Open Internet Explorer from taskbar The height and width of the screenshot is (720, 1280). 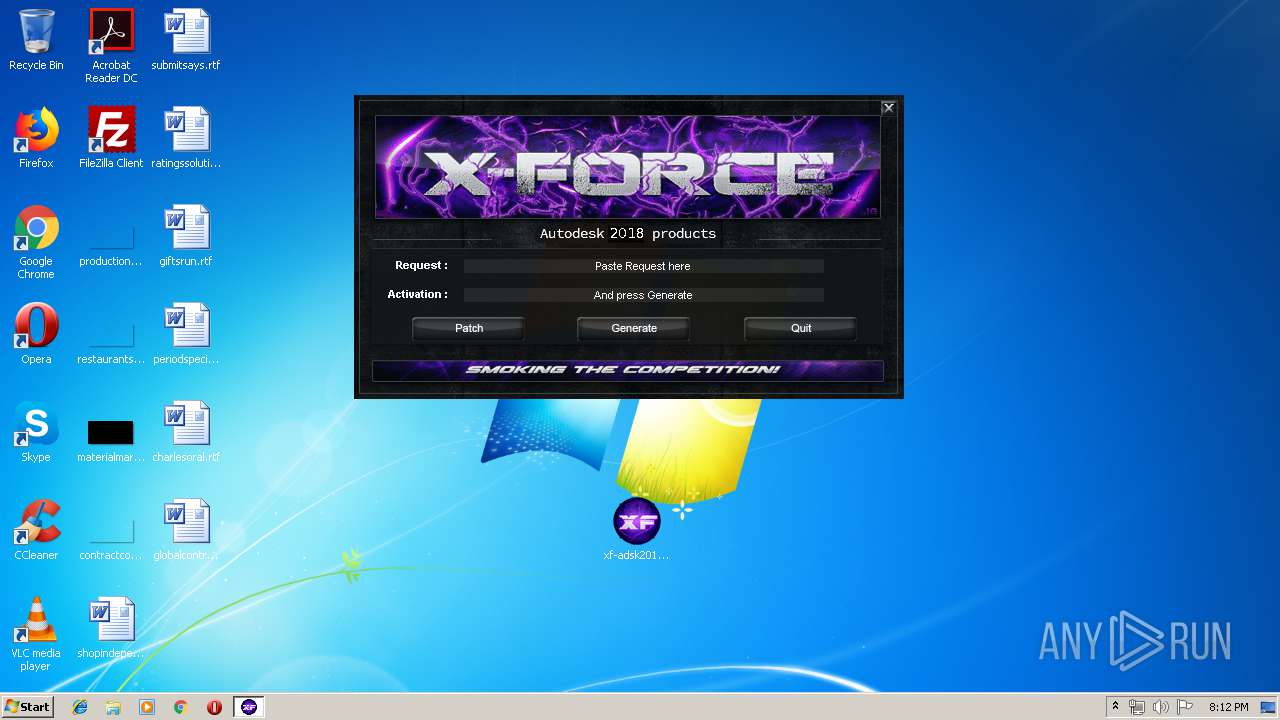(80, 707)
